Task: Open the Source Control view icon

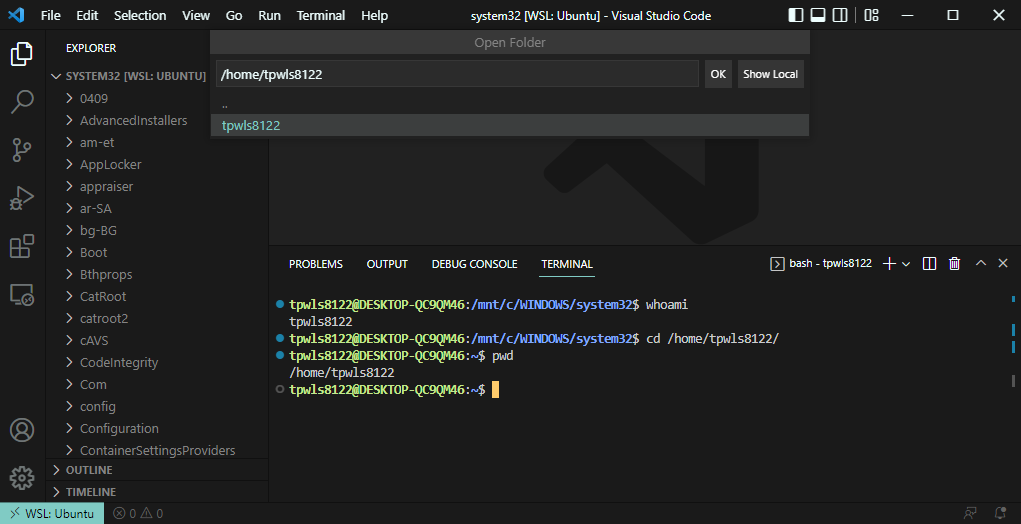Action: point(22,150)
